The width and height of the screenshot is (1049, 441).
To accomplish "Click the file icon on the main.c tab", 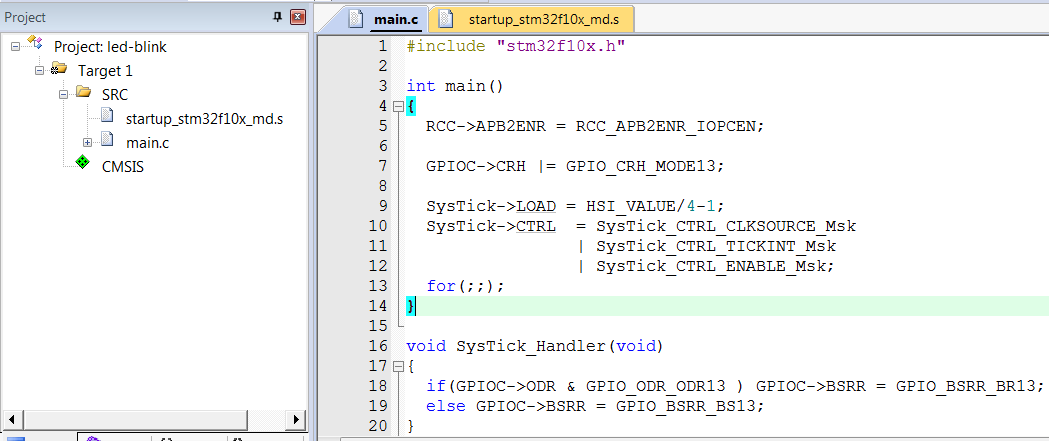I will click(355, 19).
